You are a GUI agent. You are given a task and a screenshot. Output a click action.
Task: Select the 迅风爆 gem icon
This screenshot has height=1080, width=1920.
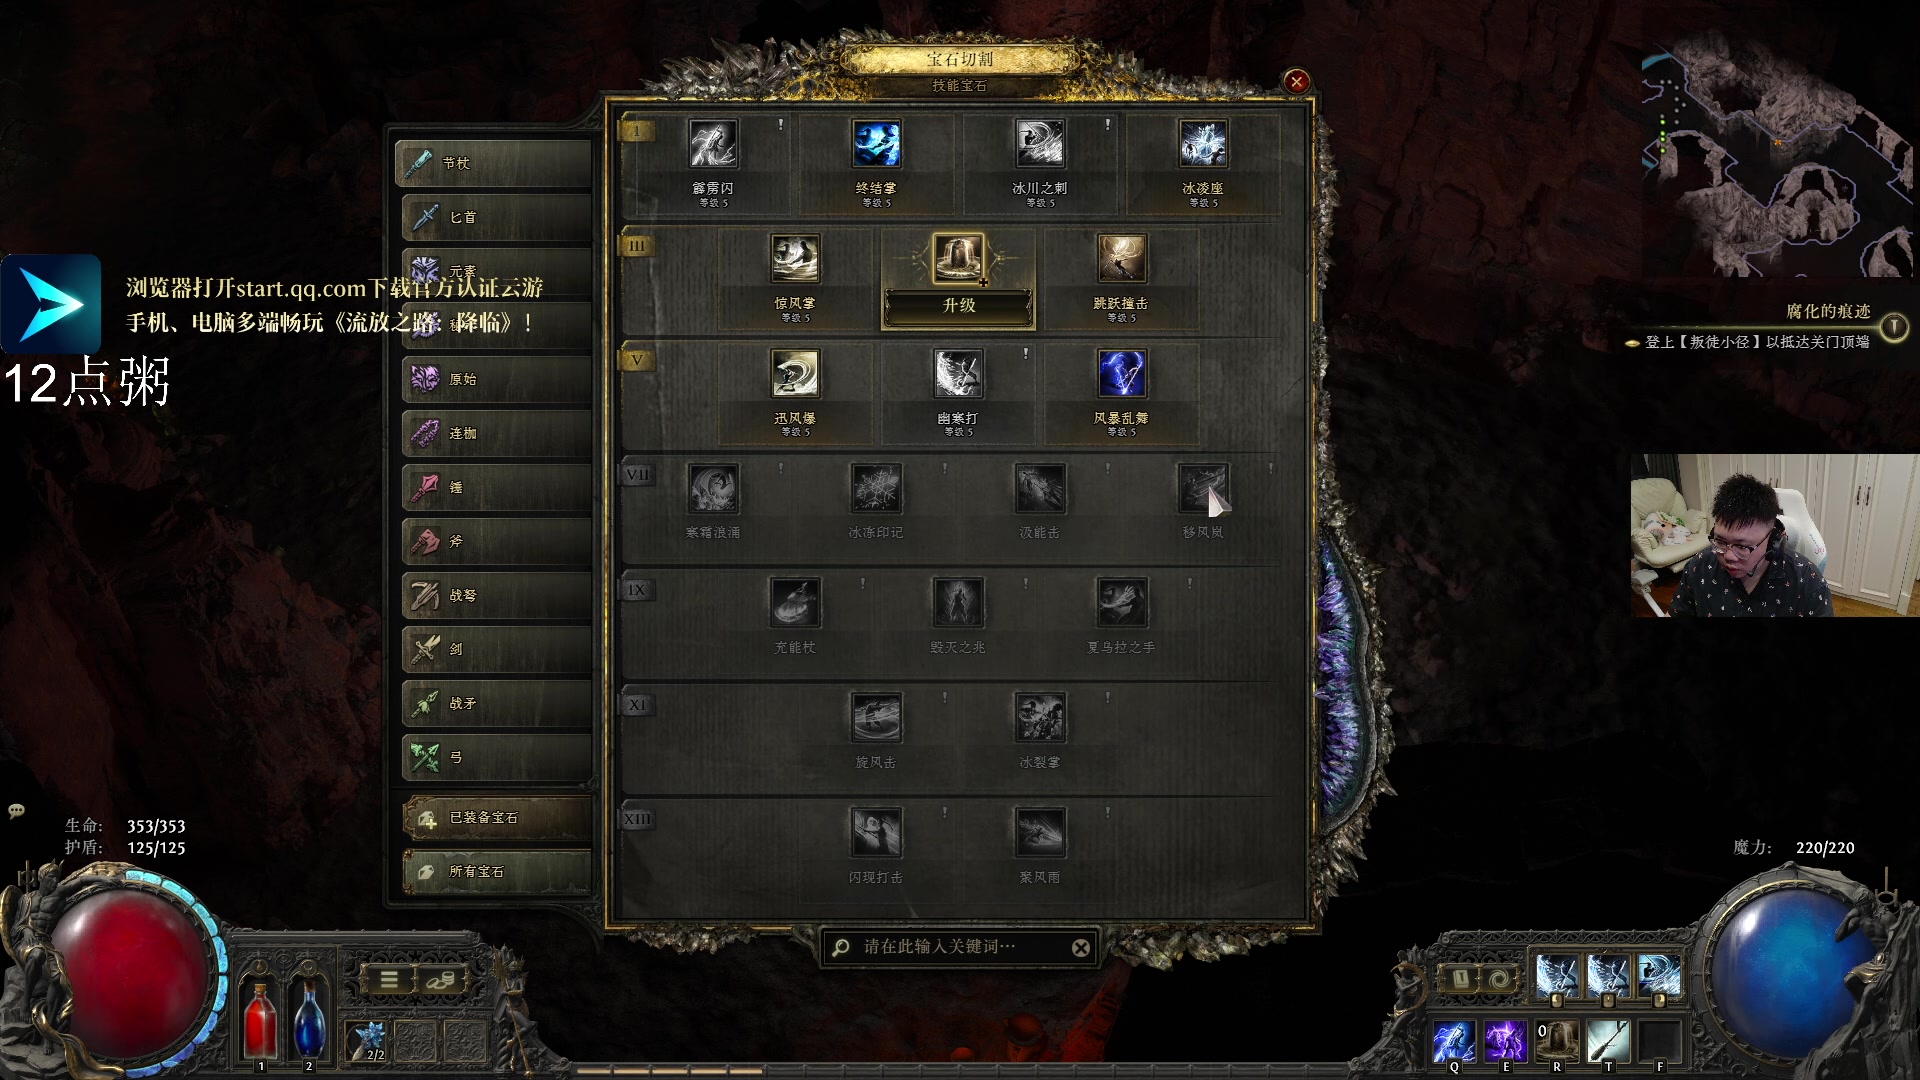pyautogui.click(x=795, y=374)
